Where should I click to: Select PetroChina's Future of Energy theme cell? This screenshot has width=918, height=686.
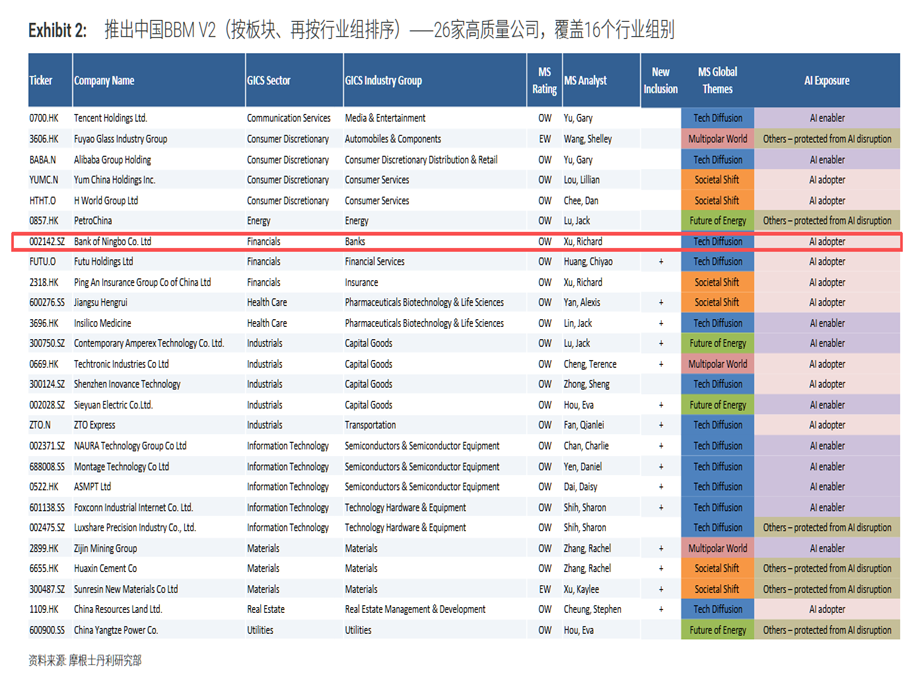717,221
